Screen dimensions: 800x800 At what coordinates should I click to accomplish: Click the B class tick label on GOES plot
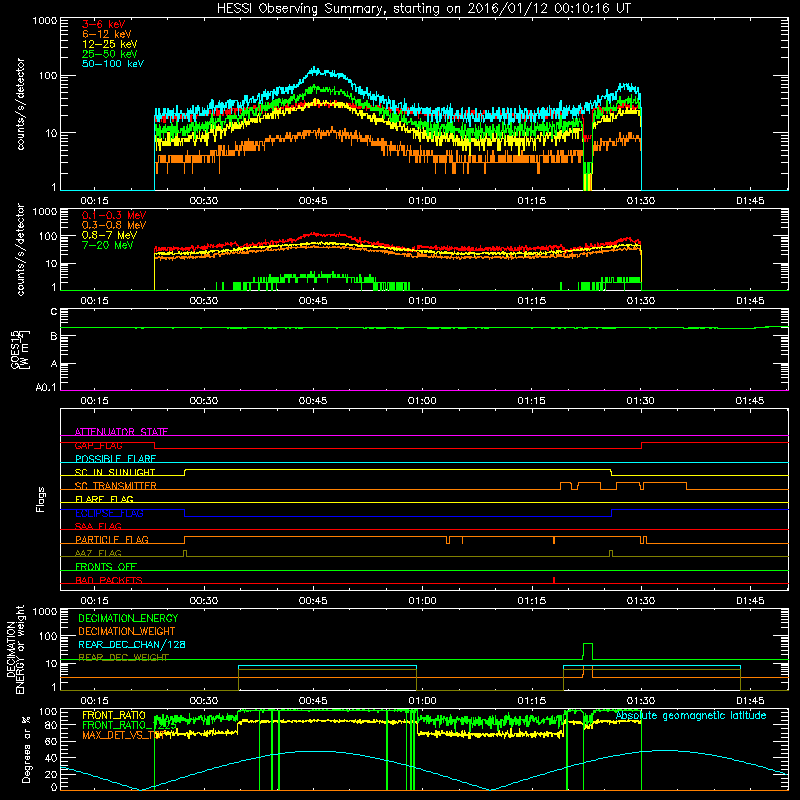click(x=54, y=337)
